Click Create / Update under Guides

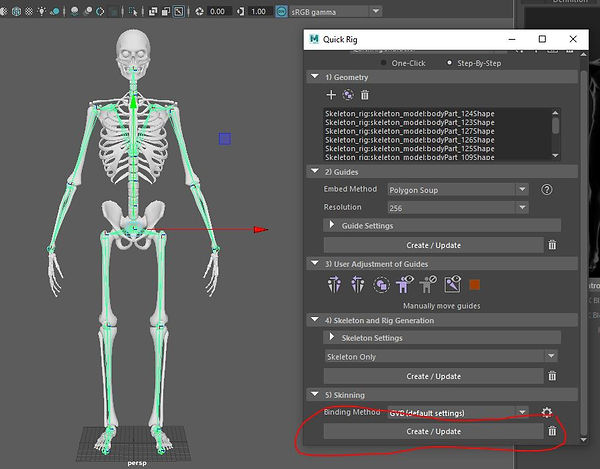[x=434, y=245]
